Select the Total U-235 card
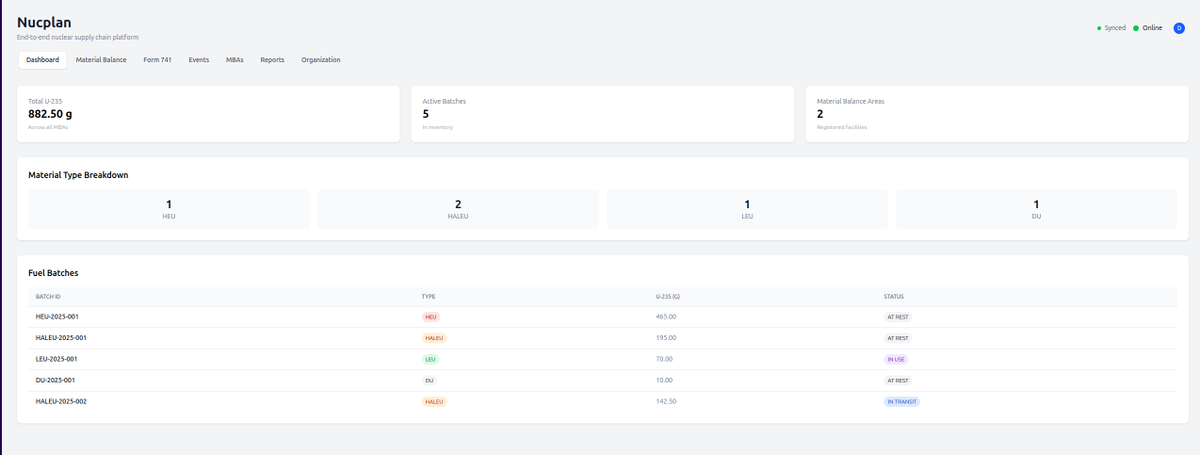The image size is (1200, 455). click(x=208, y=114)
